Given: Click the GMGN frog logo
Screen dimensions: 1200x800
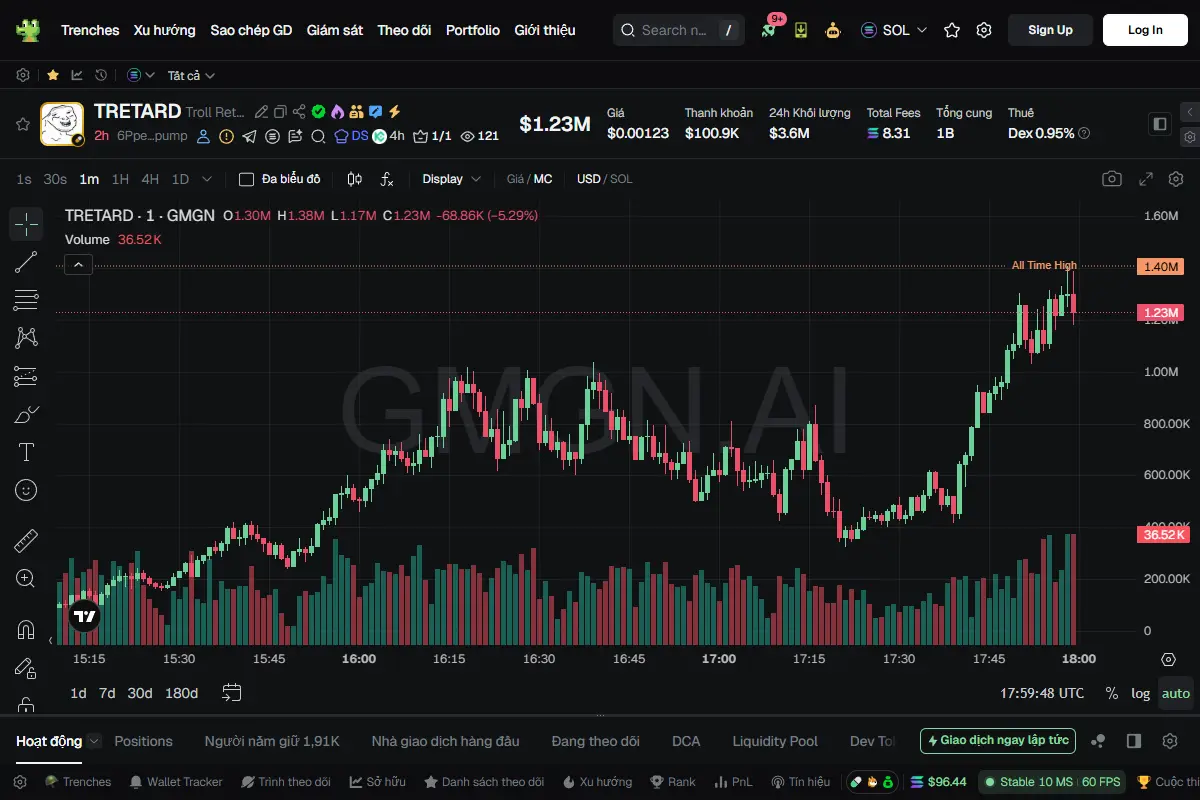Looking at the screenshot, I should pos(28,30).
